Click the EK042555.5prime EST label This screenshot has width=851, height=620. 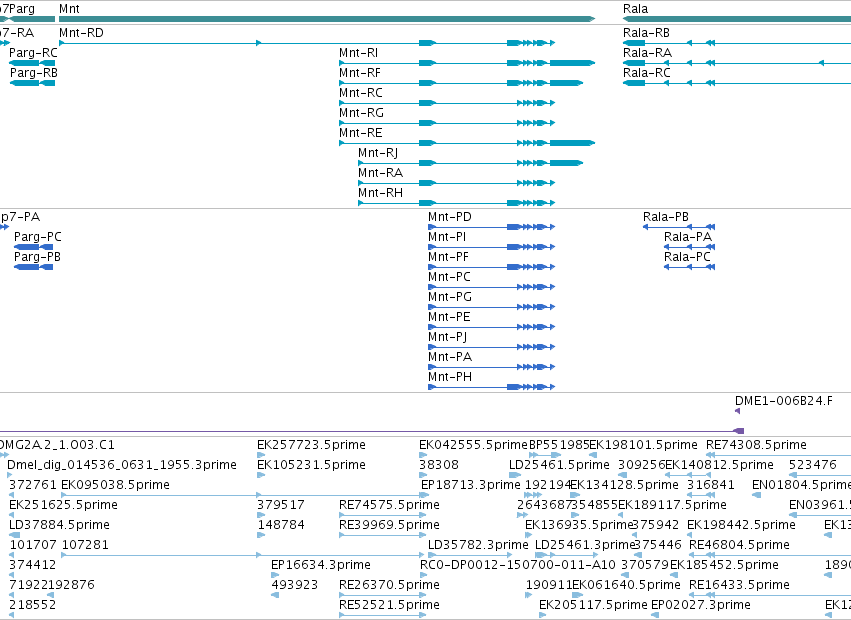[473, 445]
